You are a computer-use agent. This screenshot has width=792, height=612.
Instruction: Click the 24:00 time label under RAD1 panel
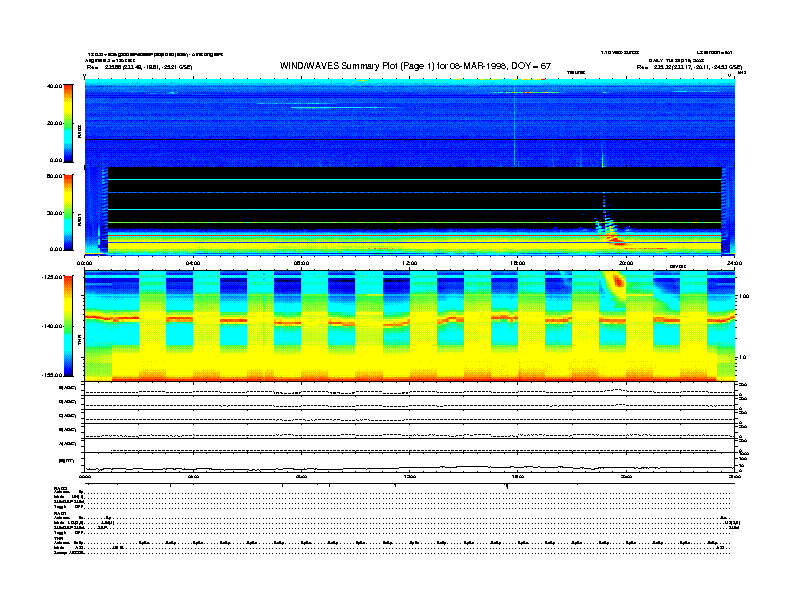[734, 263]
